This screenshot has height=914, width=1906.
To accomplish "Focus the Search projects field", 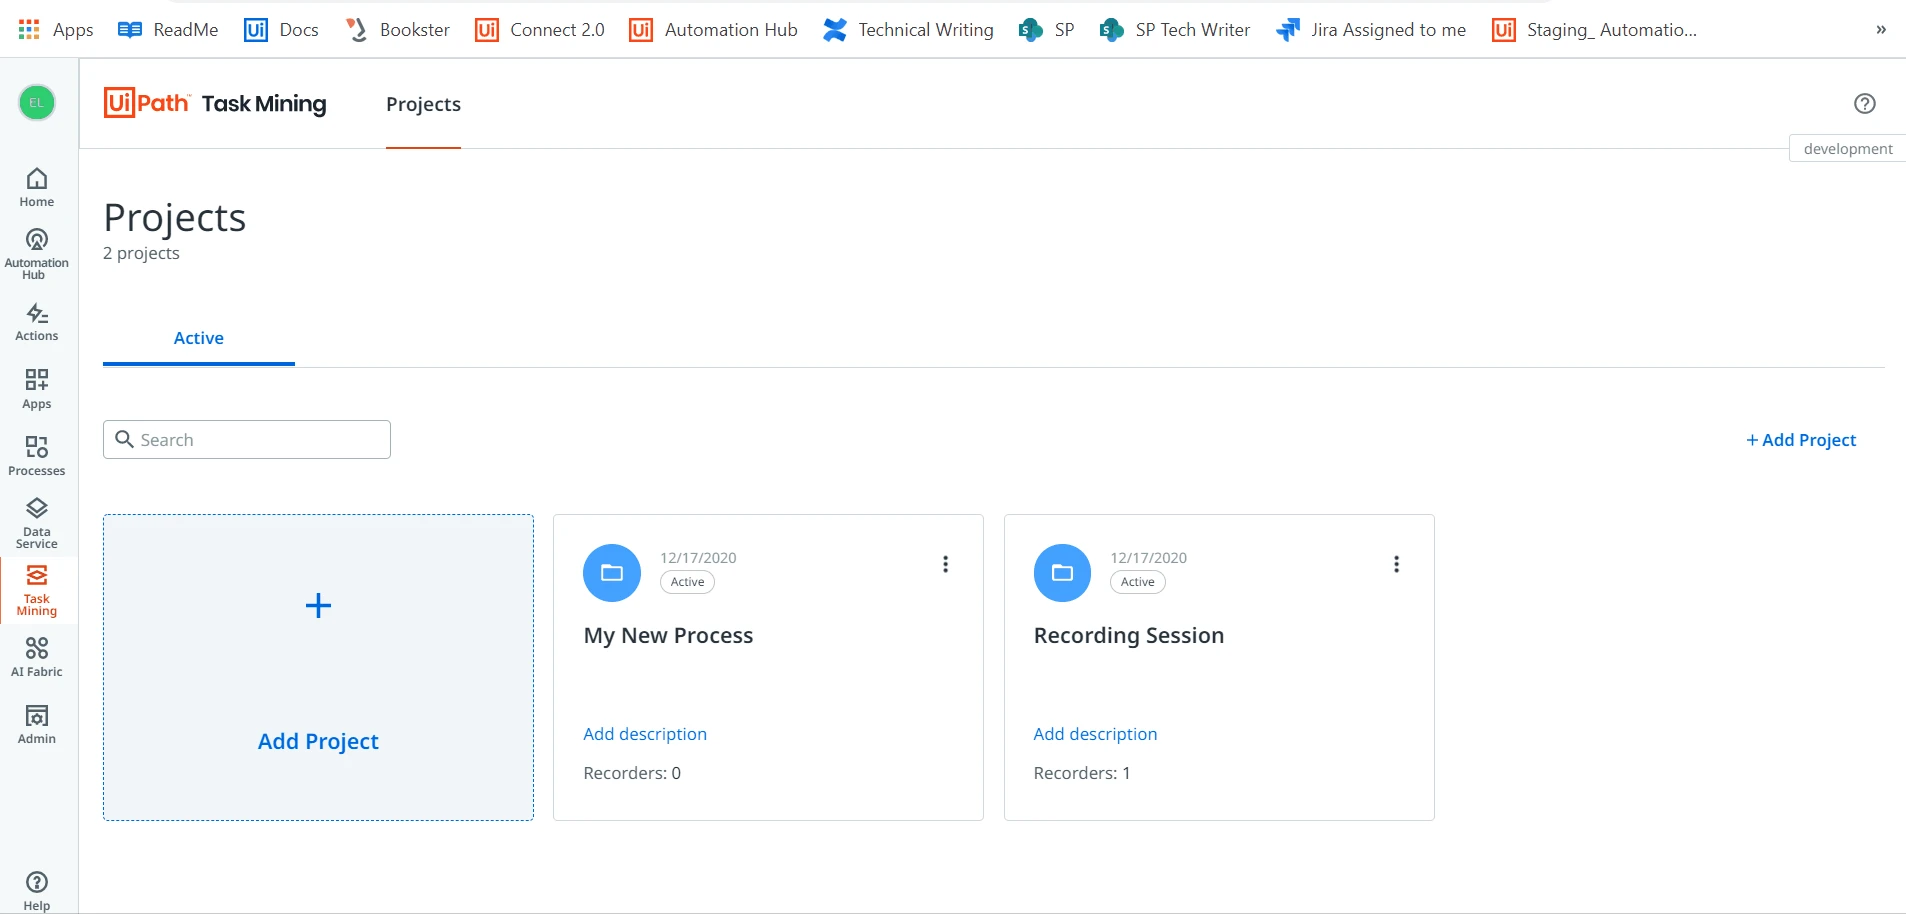I will (247, 440).
